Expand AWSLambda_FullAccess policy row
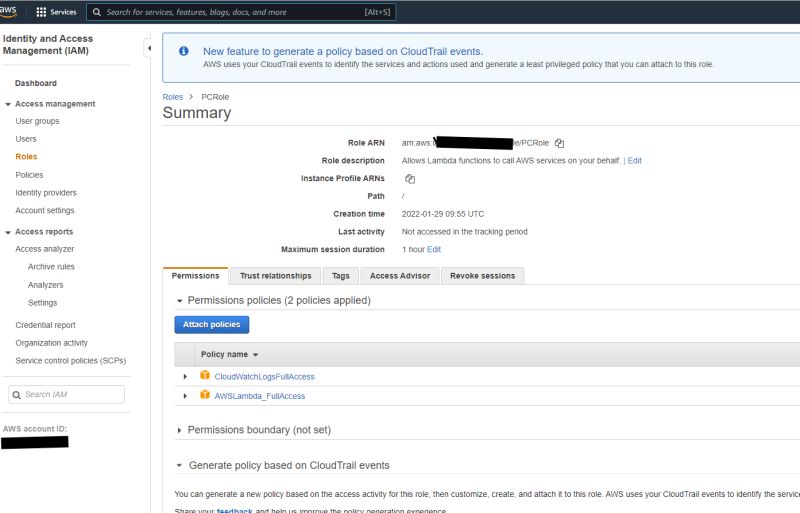The image size is (800, 513). click(x=185, y=396)
